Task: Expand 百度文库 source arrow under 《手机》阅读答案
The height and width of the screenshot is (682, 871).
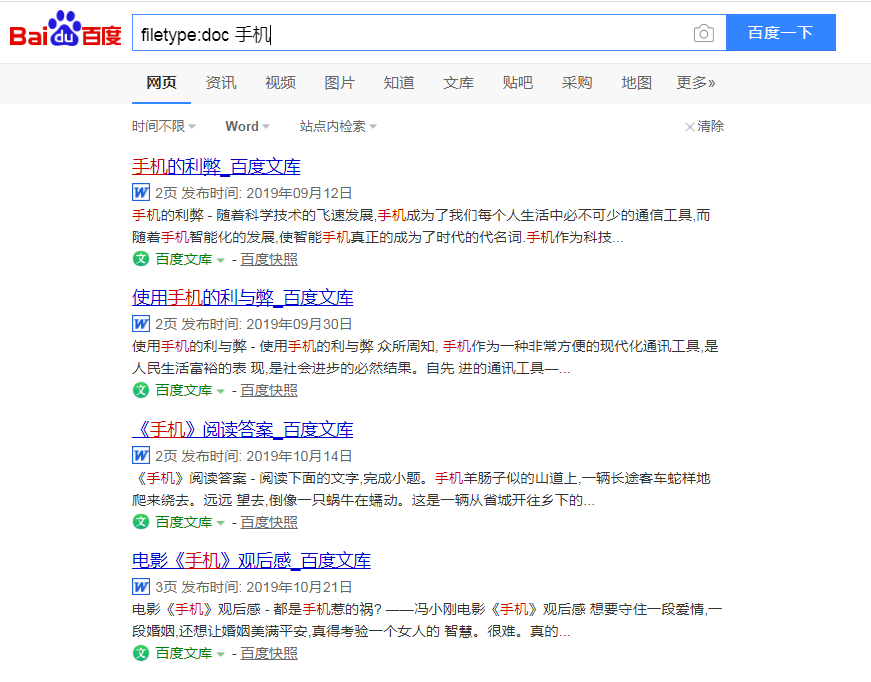Action: (x=220, y=523)
